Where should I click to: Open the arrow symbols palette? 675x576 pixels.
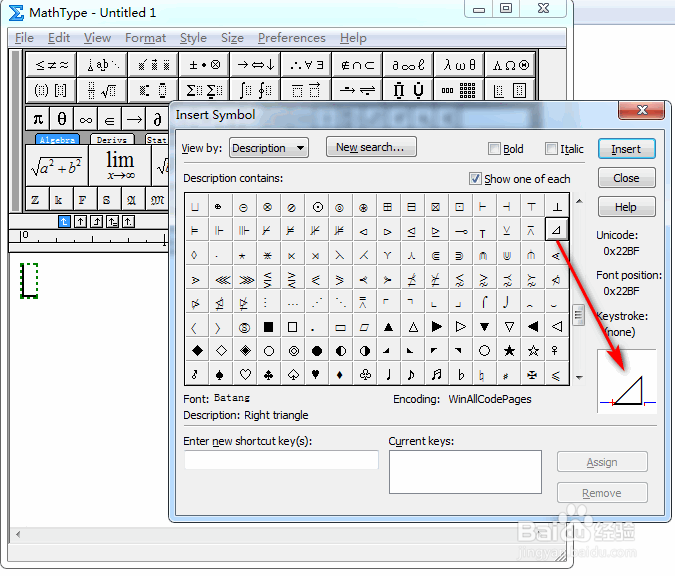255,65
